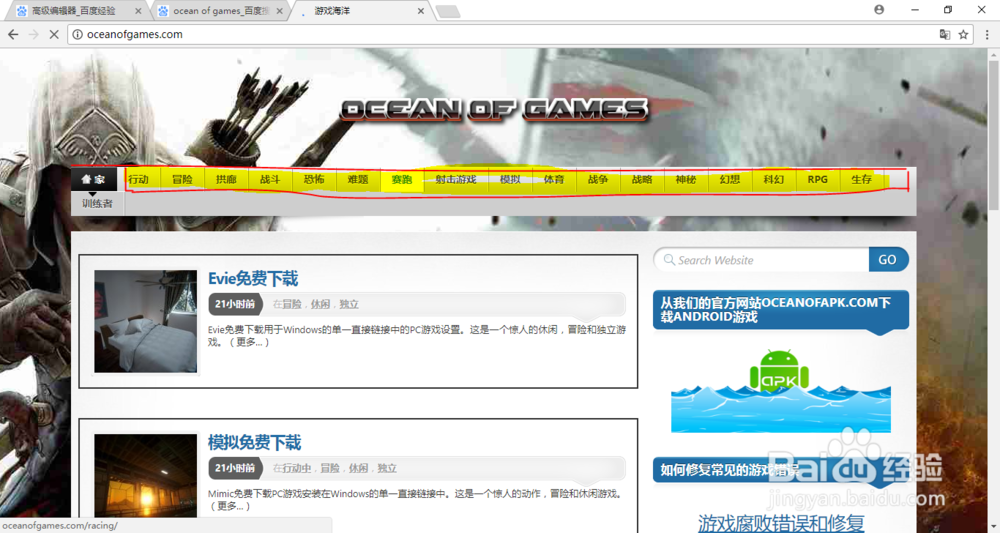This screenshot has width=1000, height=533.
Task: Click the 模拟免费下载 game thumbnail
Action: [145, 476]
